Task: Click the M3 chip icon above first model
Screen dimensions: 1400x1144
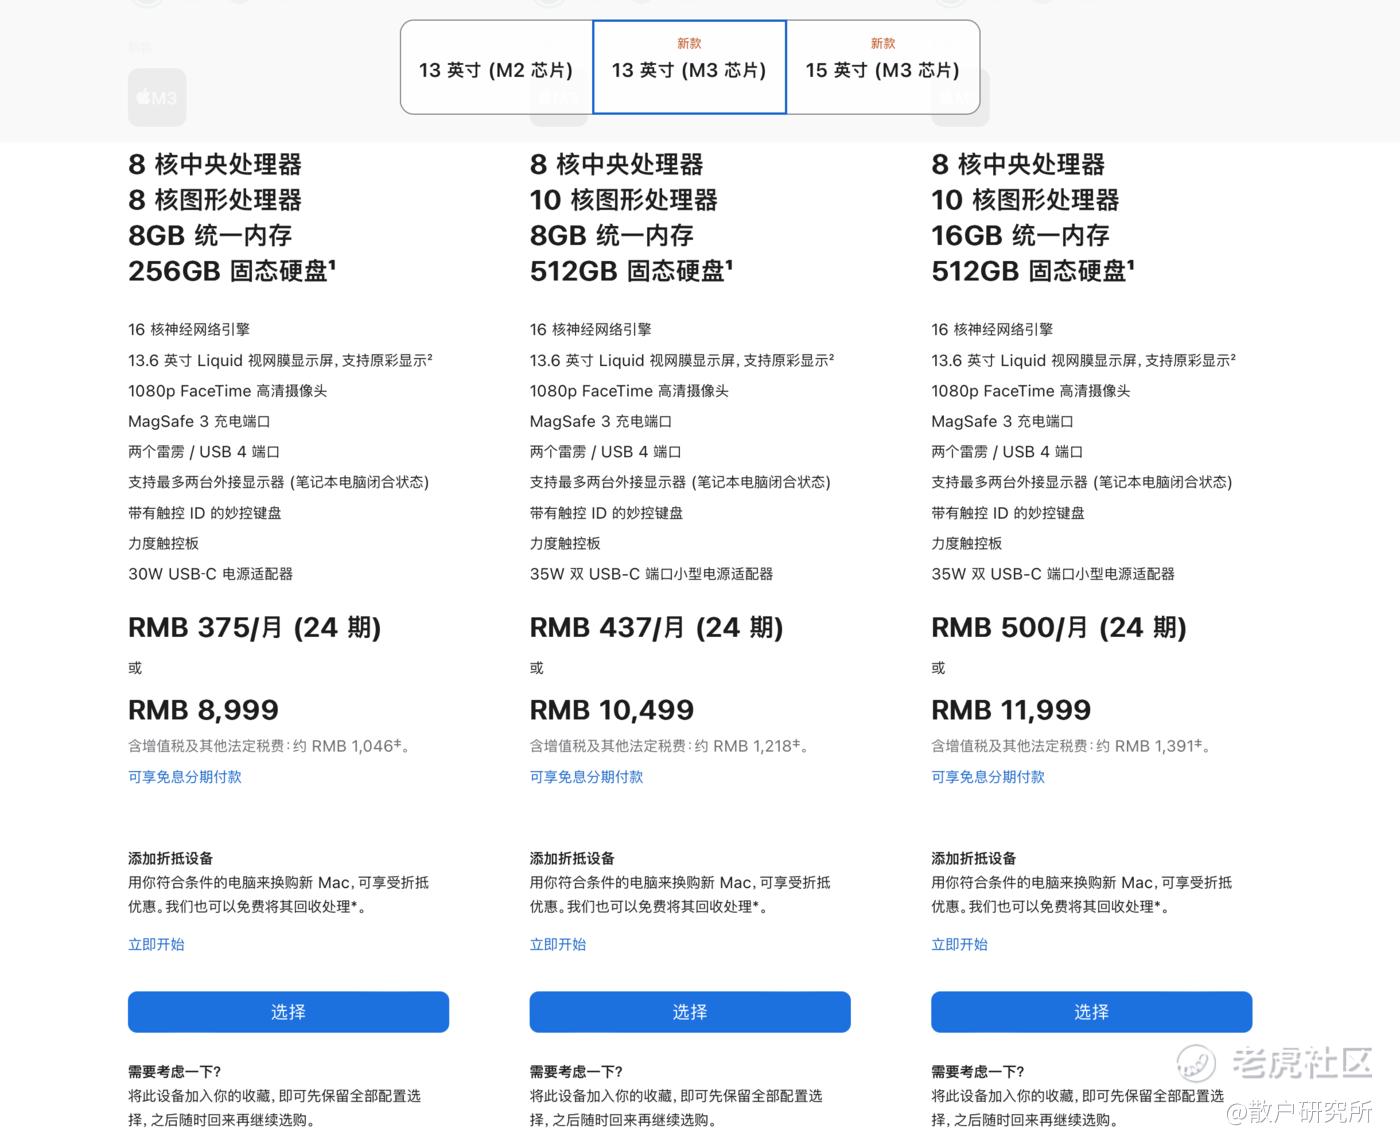Action: 157,97
